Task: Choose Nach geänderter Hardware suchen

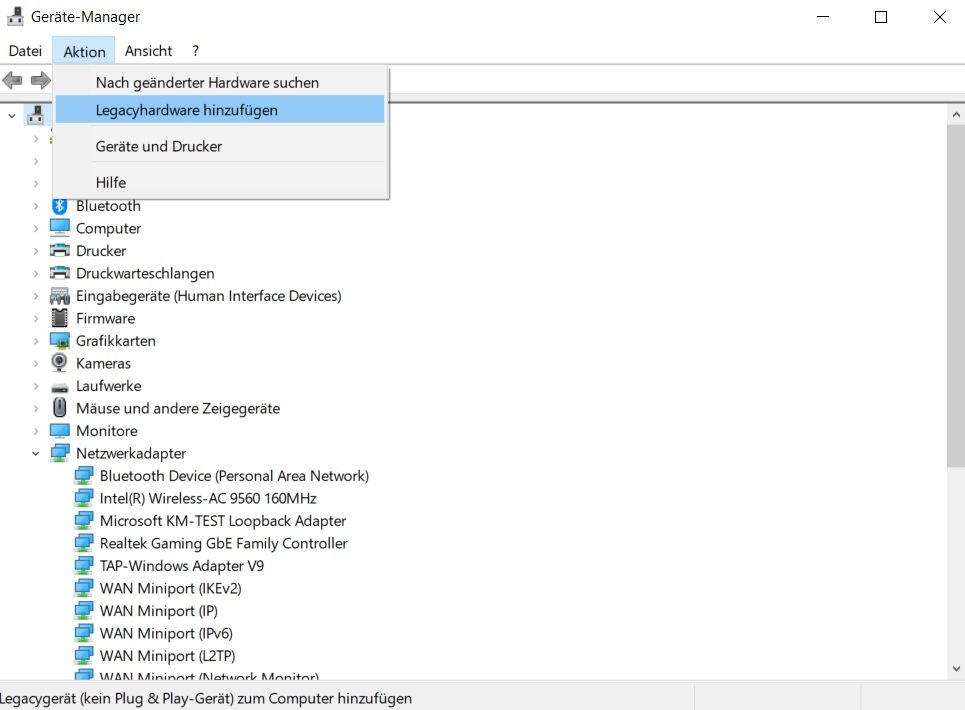Action: tap(220, 82)
